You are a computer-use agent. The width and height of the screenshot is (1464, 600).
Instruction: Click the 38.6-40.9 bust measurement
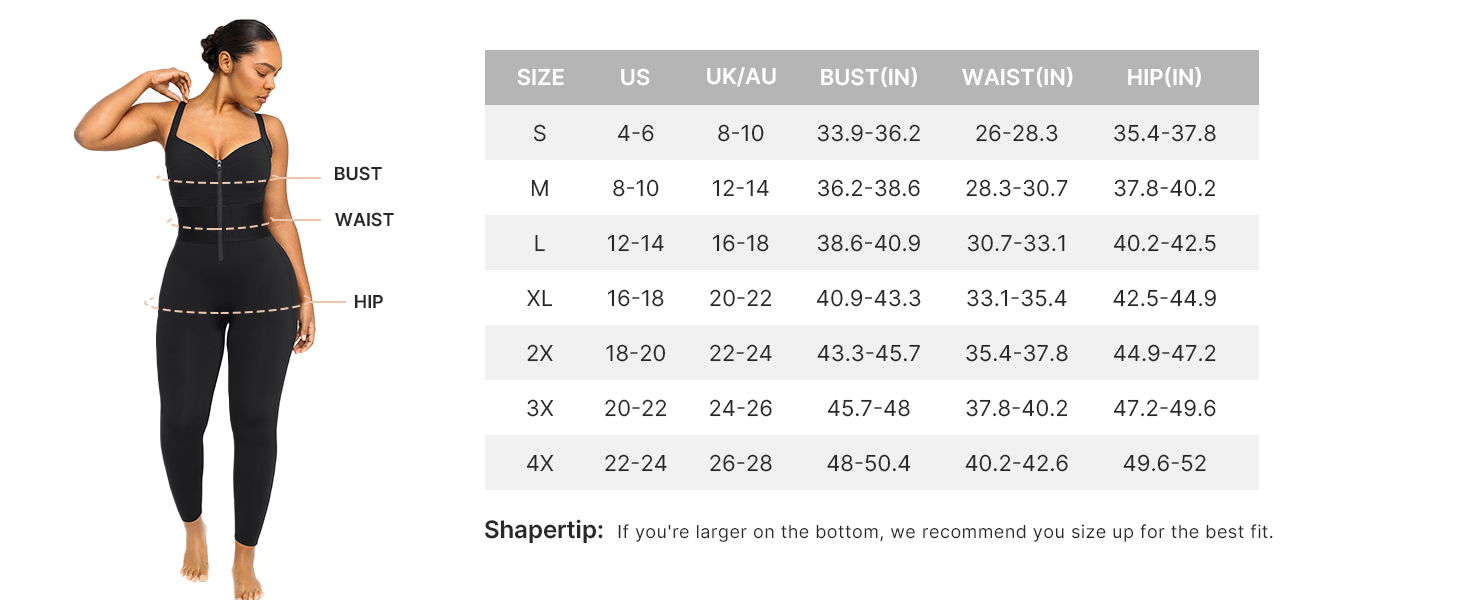pyautogui.click(x=869, y=243)
